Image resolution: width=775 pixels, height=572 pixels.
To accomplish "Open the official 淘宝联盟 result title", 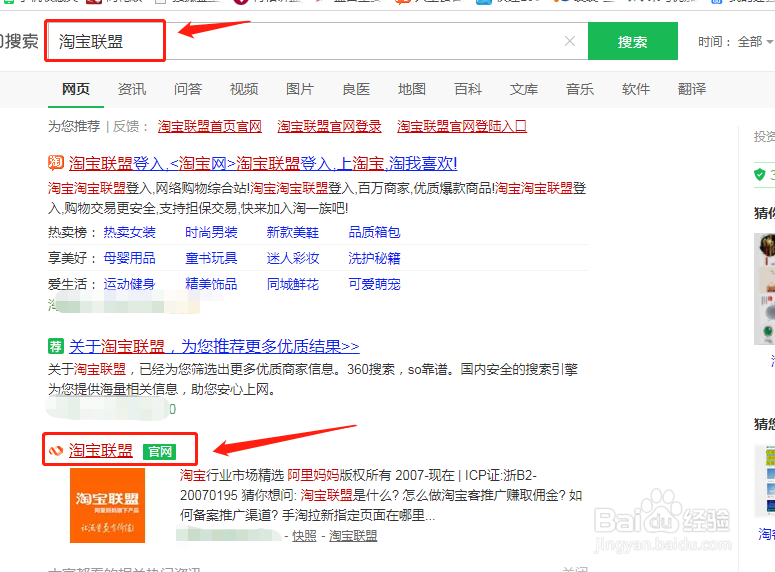I will [x=101, y=450].
